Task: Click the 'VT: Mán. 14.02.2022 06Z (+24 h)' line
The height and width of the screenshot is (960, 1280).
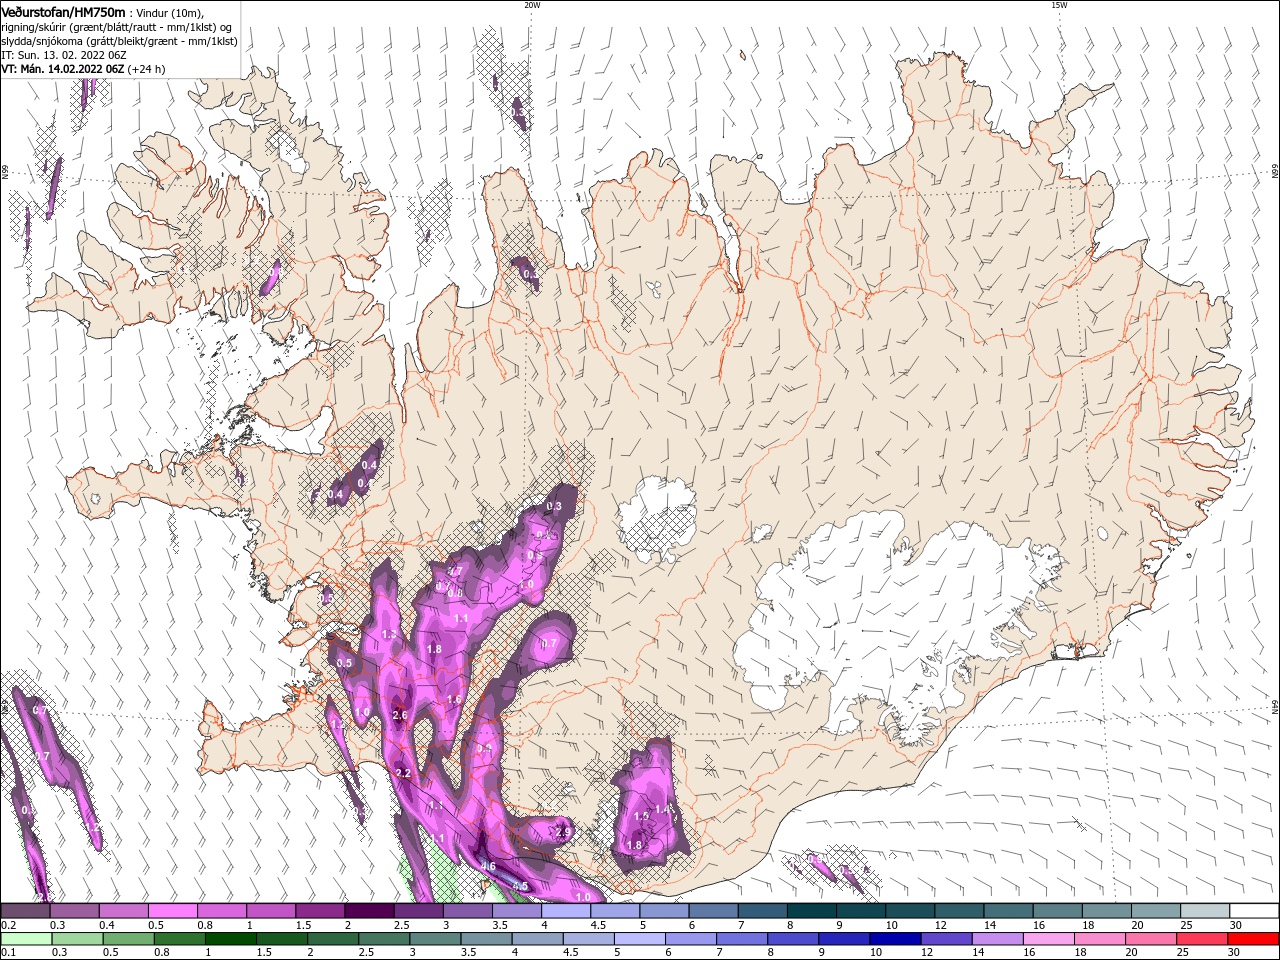Action: coord(83,69)
